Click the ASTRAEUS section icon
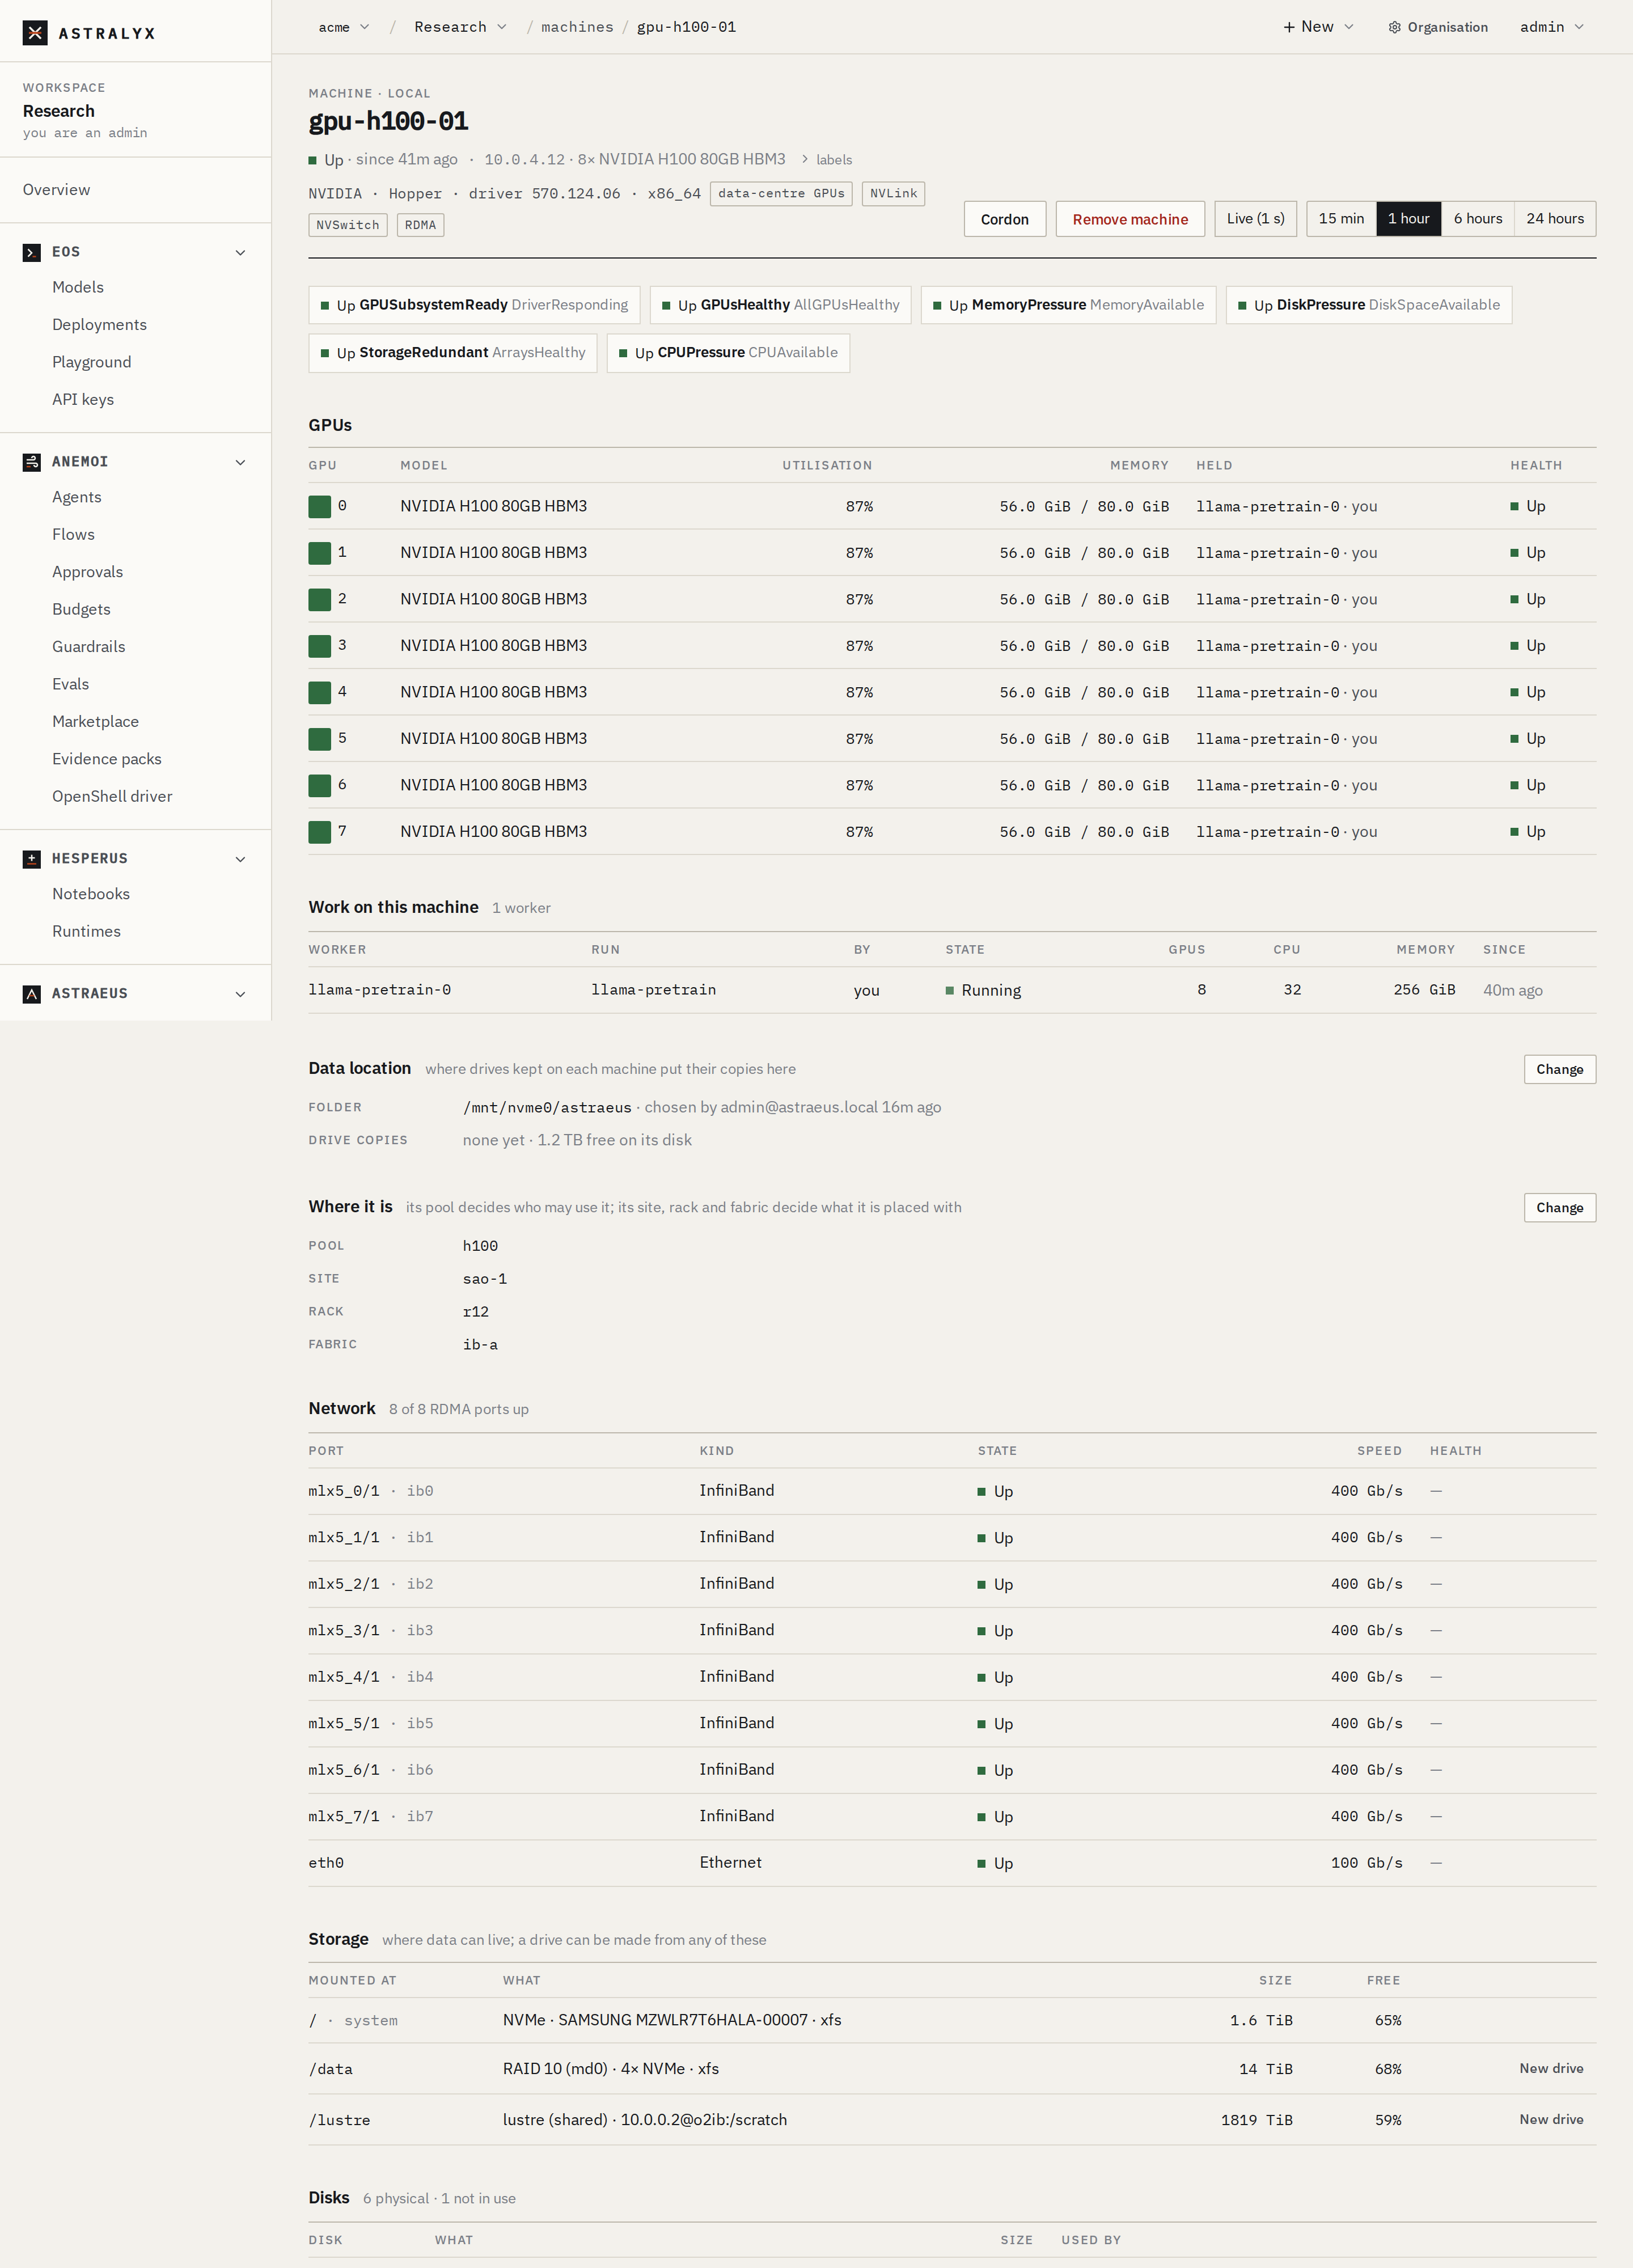 coord(32,994)
